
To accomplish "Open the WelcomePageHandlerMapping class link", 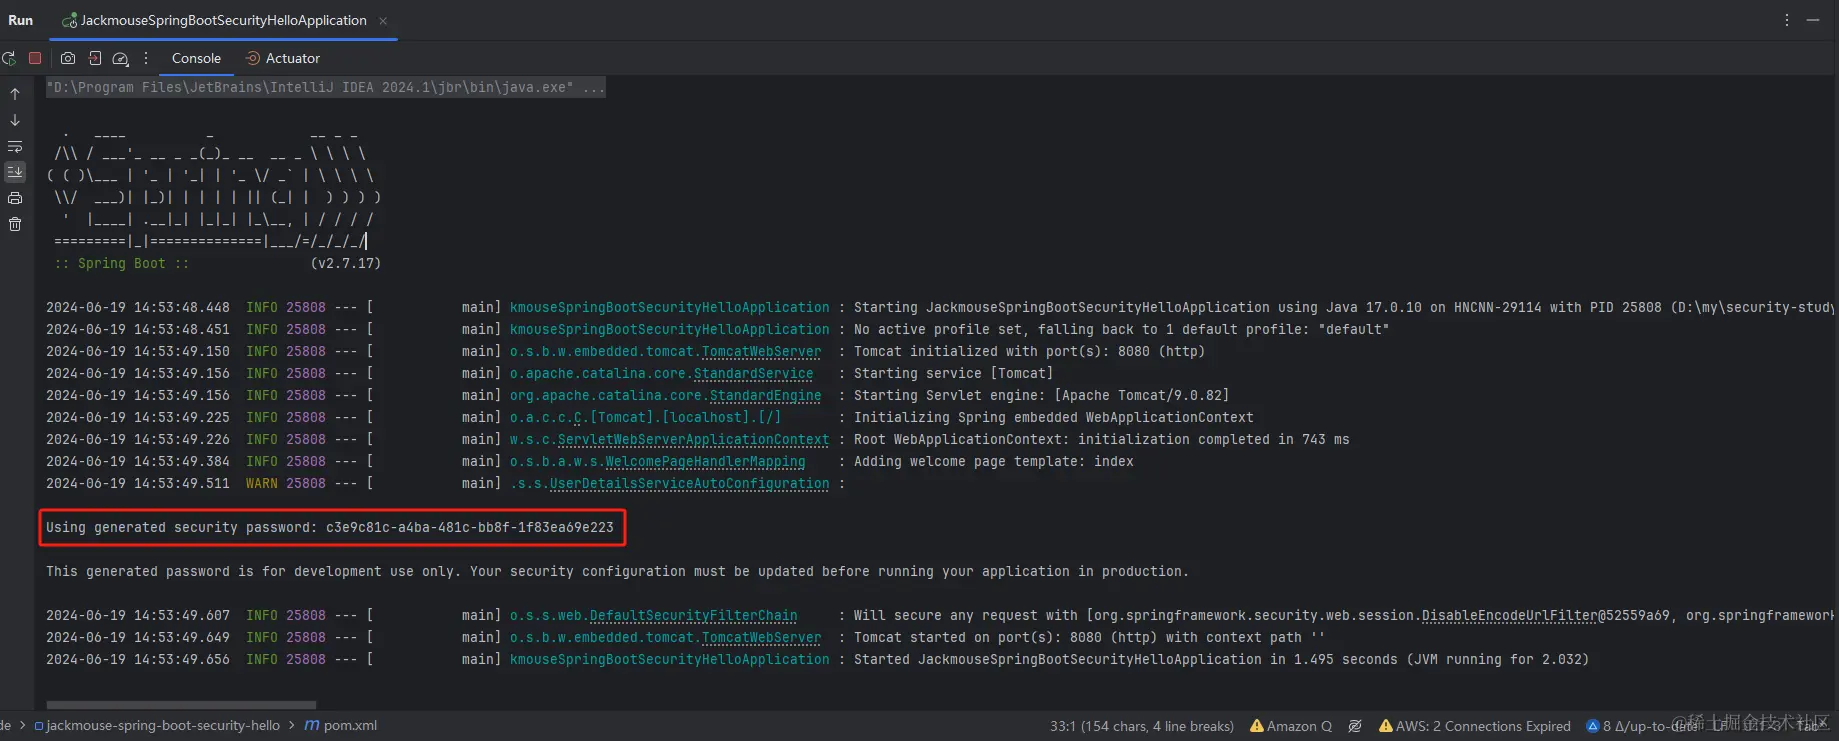I will 705,462.
